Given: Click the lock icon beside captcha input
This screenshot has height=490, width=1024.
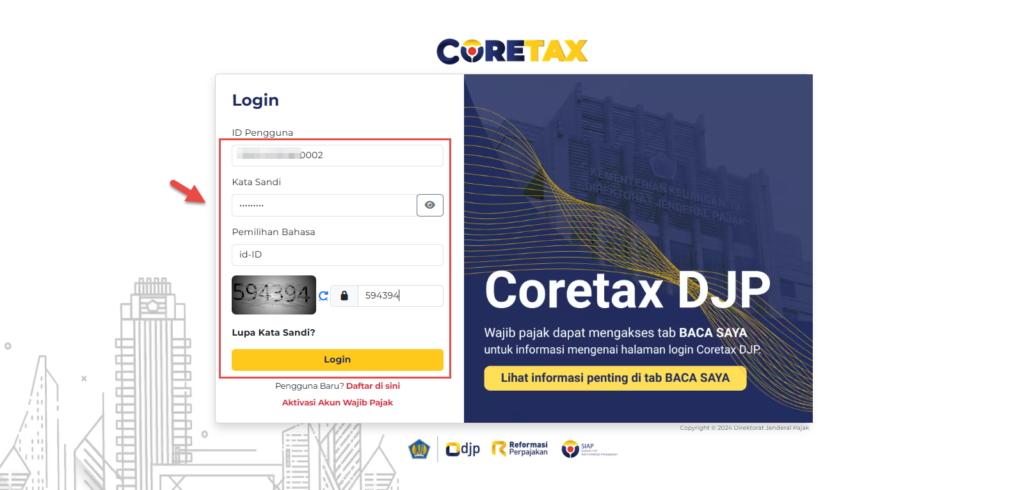Looking at the screenshot, I should [x=344, y=296].
